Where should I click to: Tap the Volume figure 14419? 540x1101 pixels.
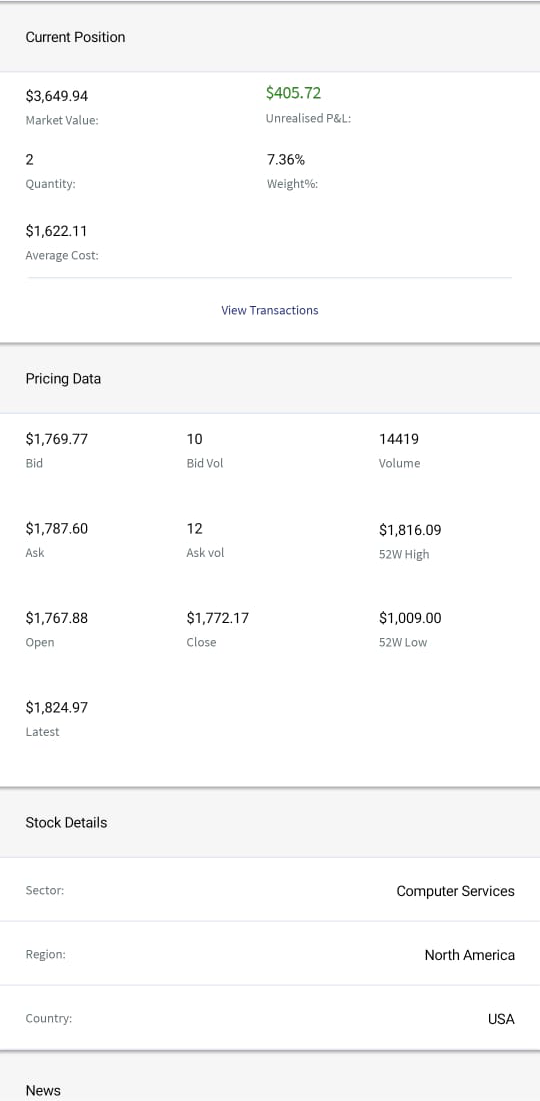pos(399,440)
